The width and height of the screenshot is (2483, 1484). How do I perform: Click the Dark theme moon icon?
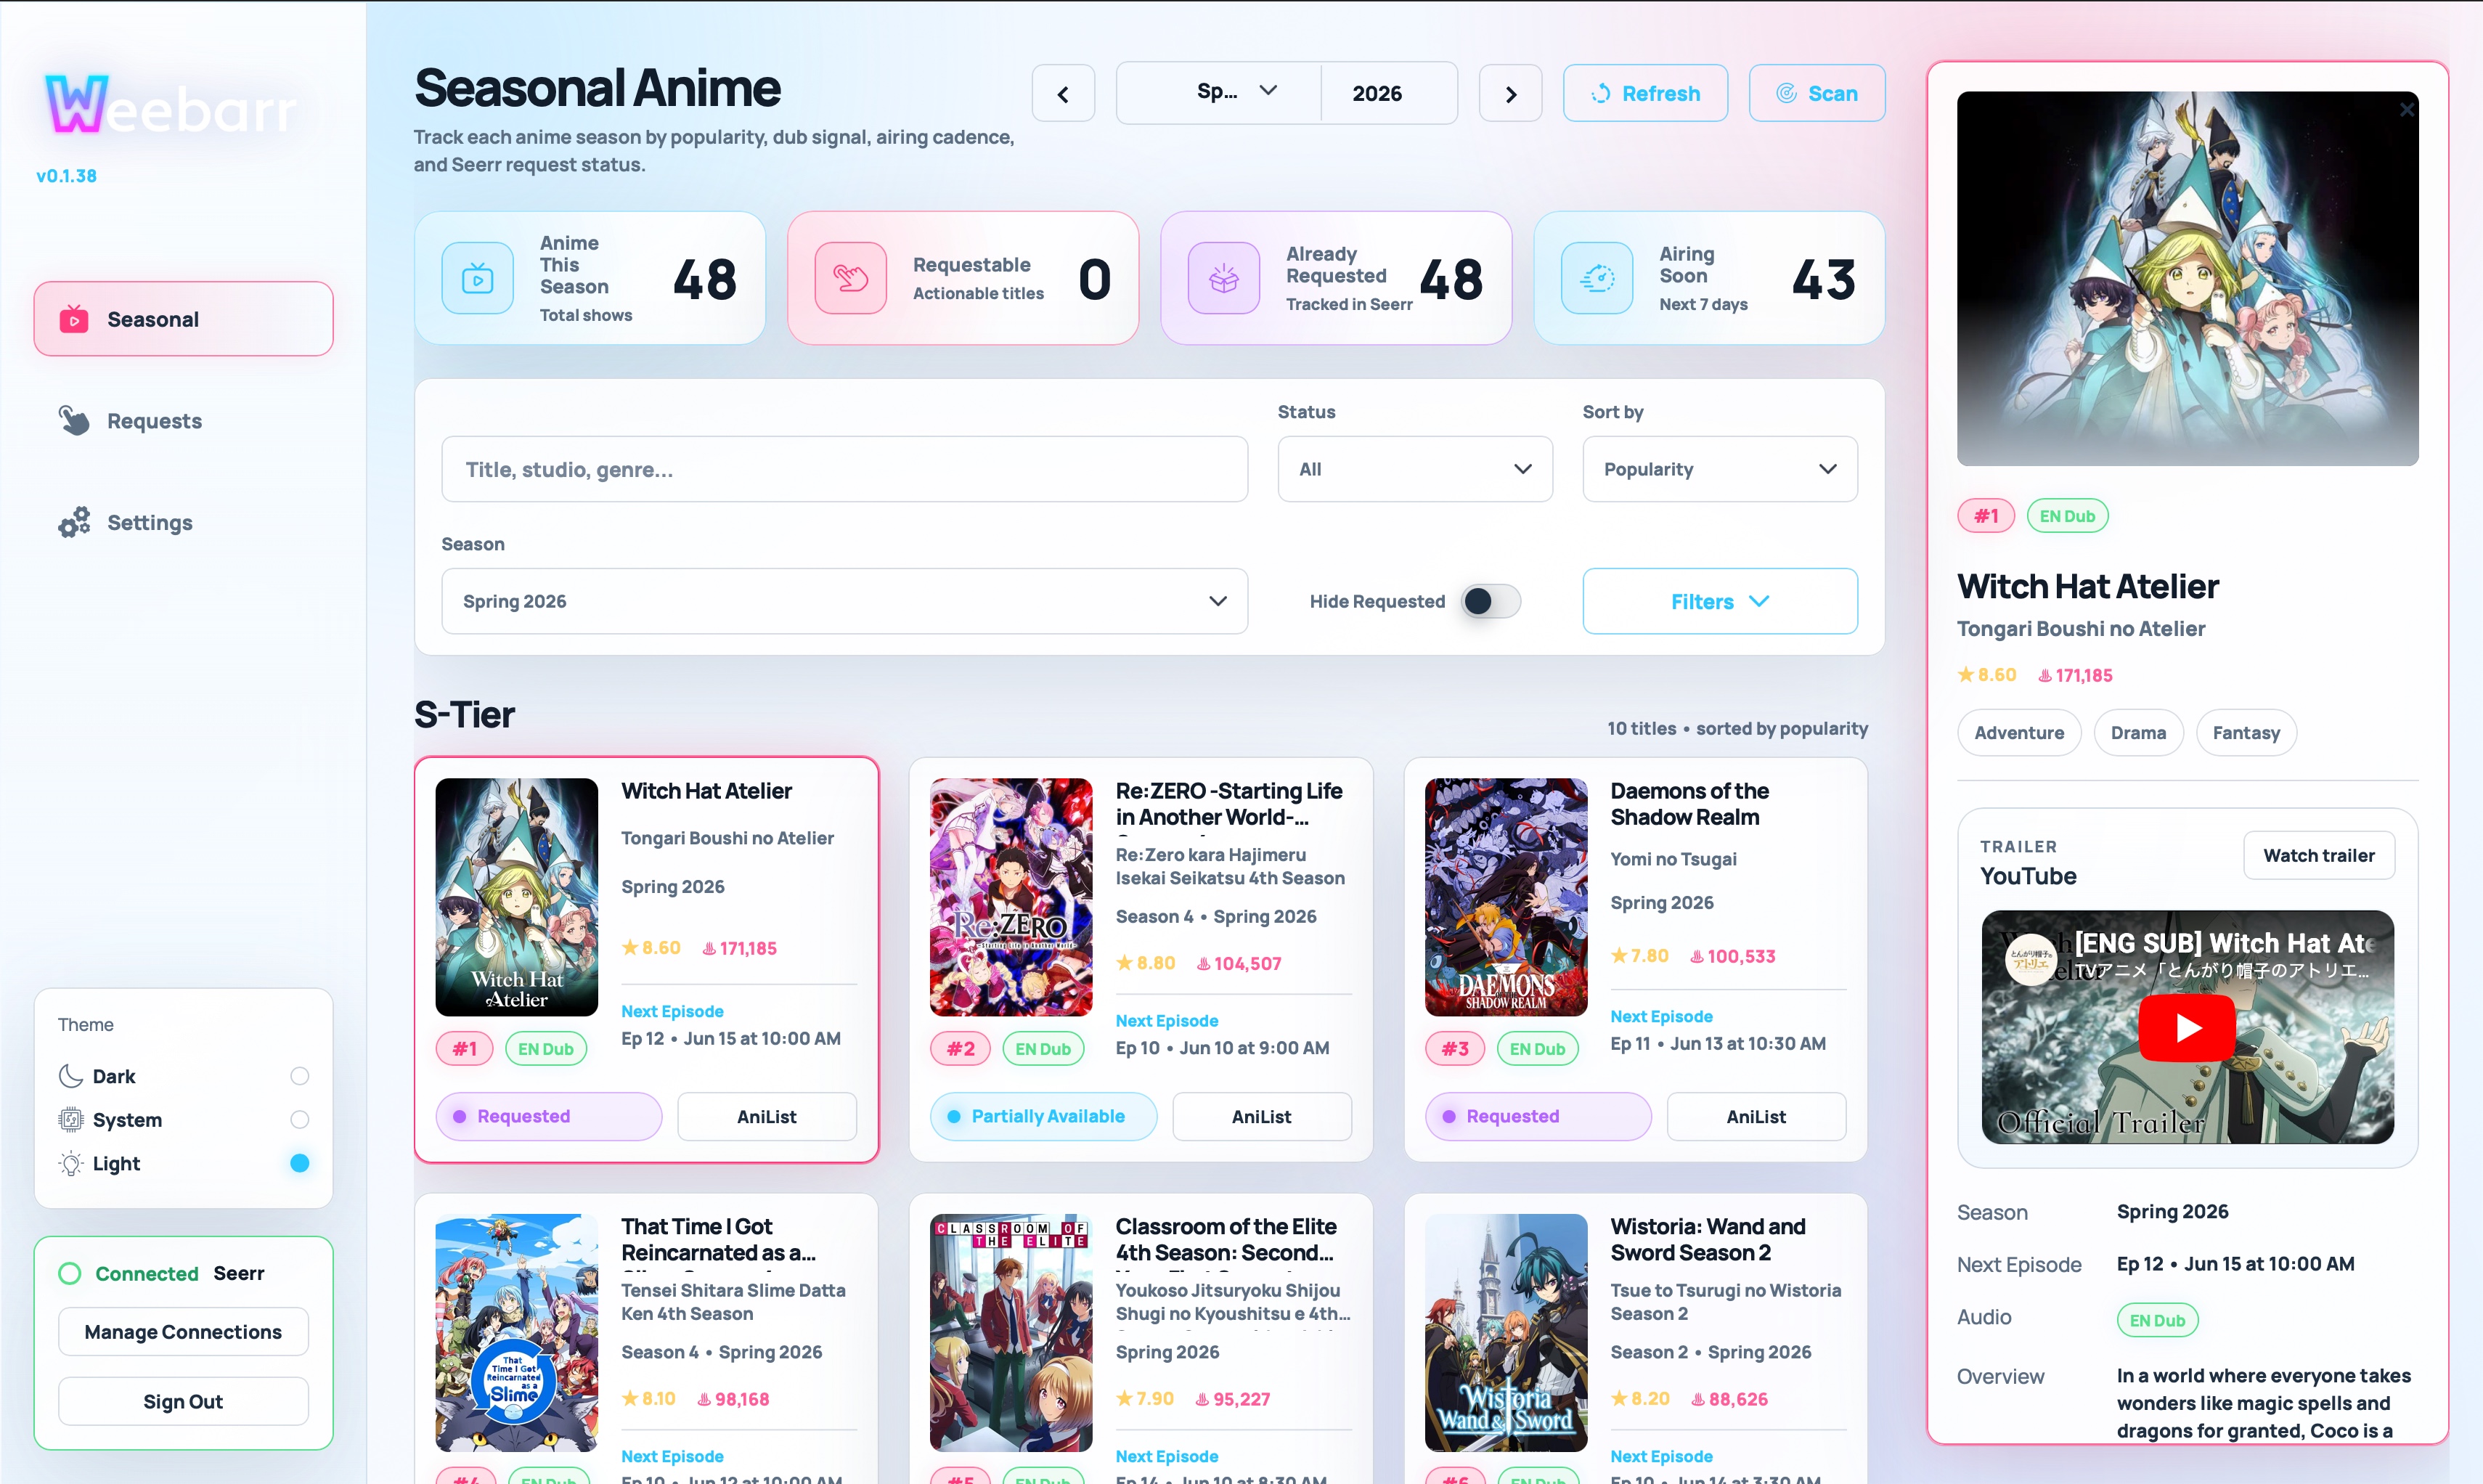click(x=70, y=1076)
